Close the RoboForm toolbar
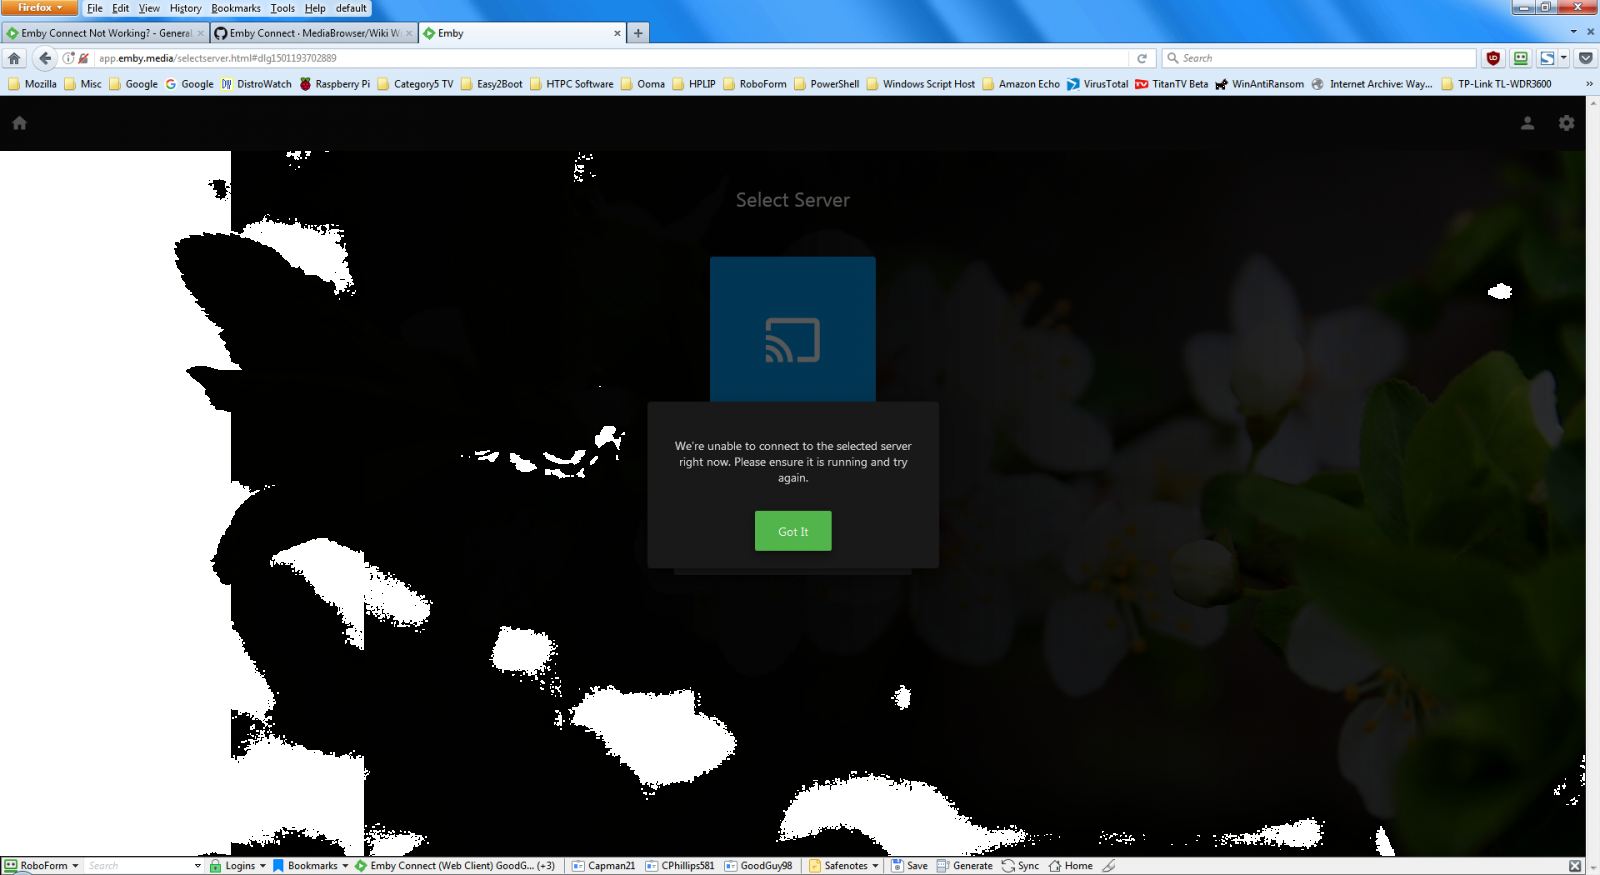Image resolution: width=1600 pixels, height=875 pixels. pyautogui.click(x=1575, y=866)
